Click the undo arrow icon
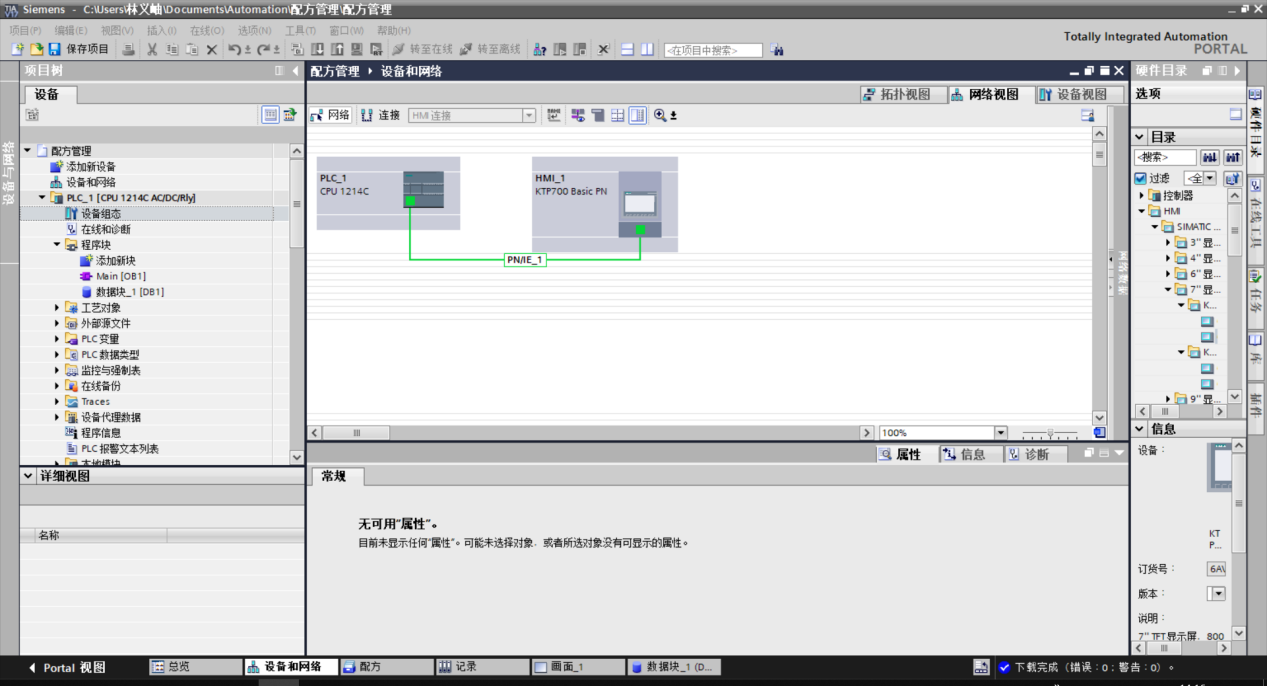Image resolution: width=1267 pixels, height=686 pixels. tap(236, 49)
